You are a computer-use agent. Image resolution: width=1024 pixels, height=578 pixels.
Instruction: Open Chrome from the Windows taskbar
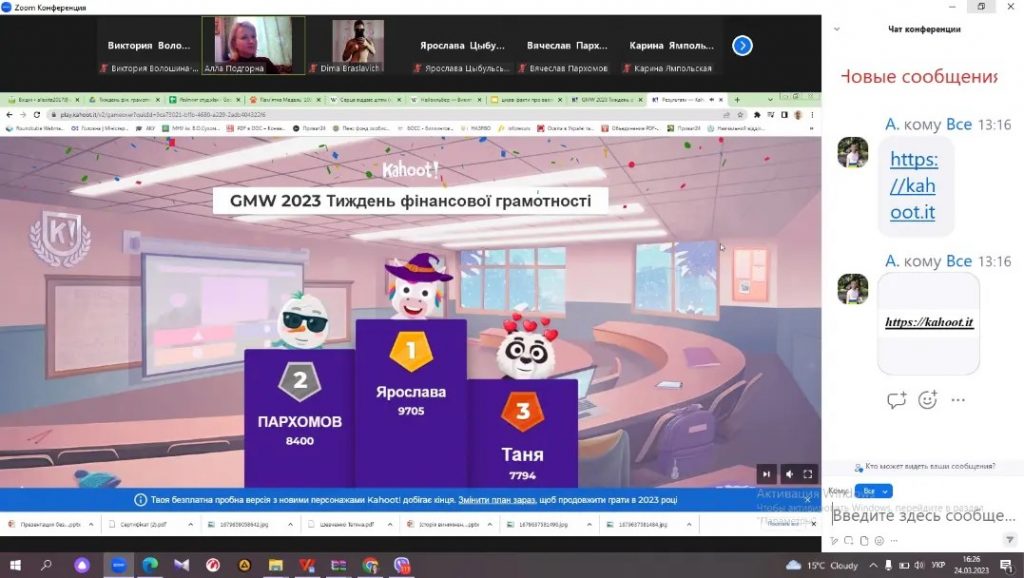(370, 565)
